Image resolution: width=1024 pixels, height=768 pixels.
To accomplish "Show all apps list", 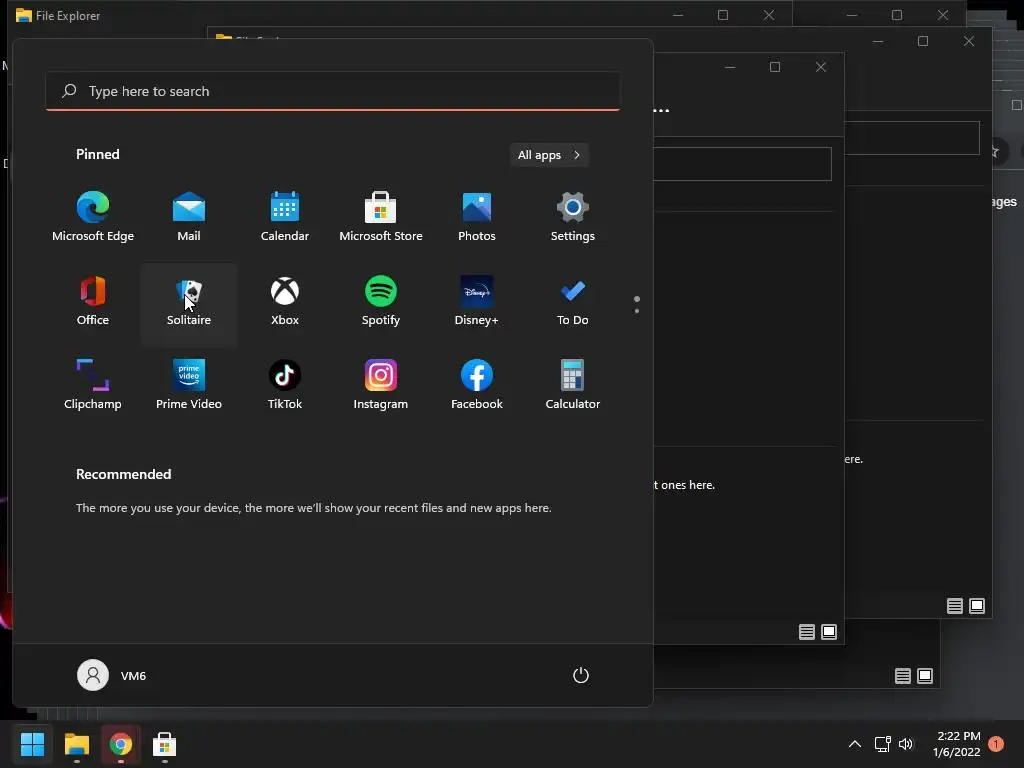I will 549,155.
